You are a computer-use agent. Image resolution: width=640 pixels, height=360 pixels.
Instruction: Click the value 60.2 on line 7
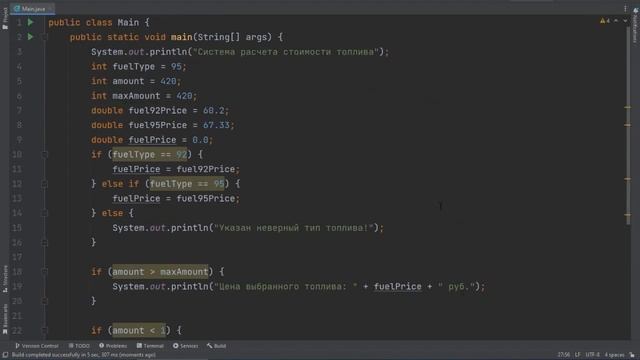tap(213, 111)
